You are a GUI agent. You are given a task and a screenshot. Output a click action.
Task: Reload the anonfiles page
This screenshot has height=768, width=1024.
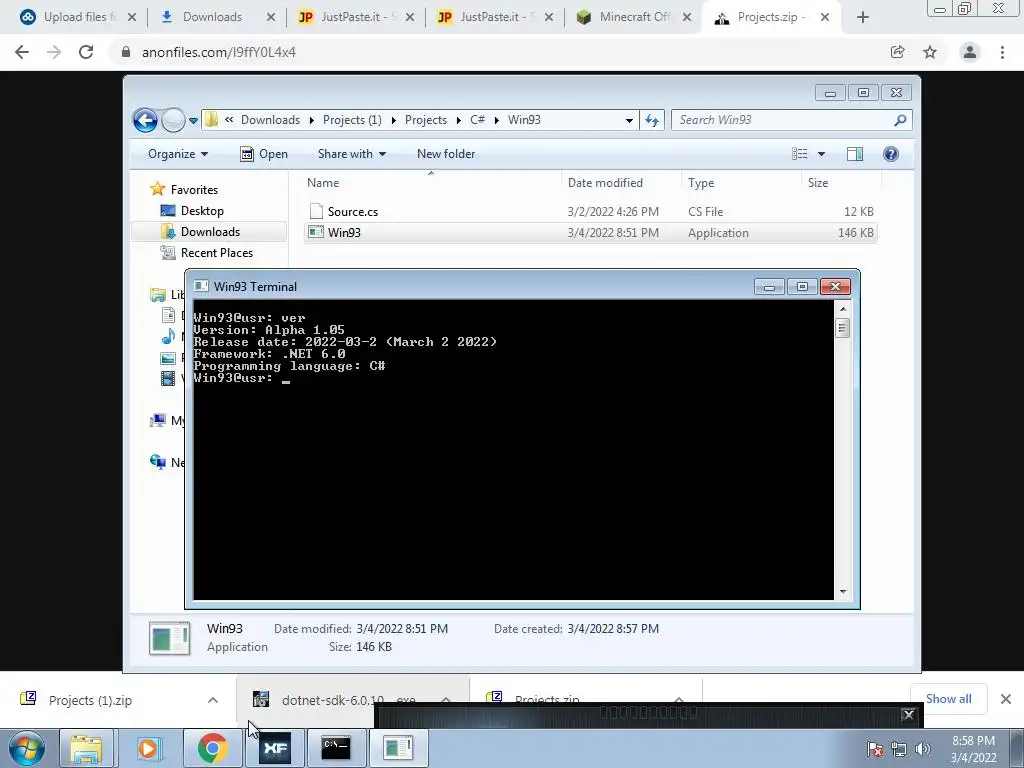click(x=86, y=52)
